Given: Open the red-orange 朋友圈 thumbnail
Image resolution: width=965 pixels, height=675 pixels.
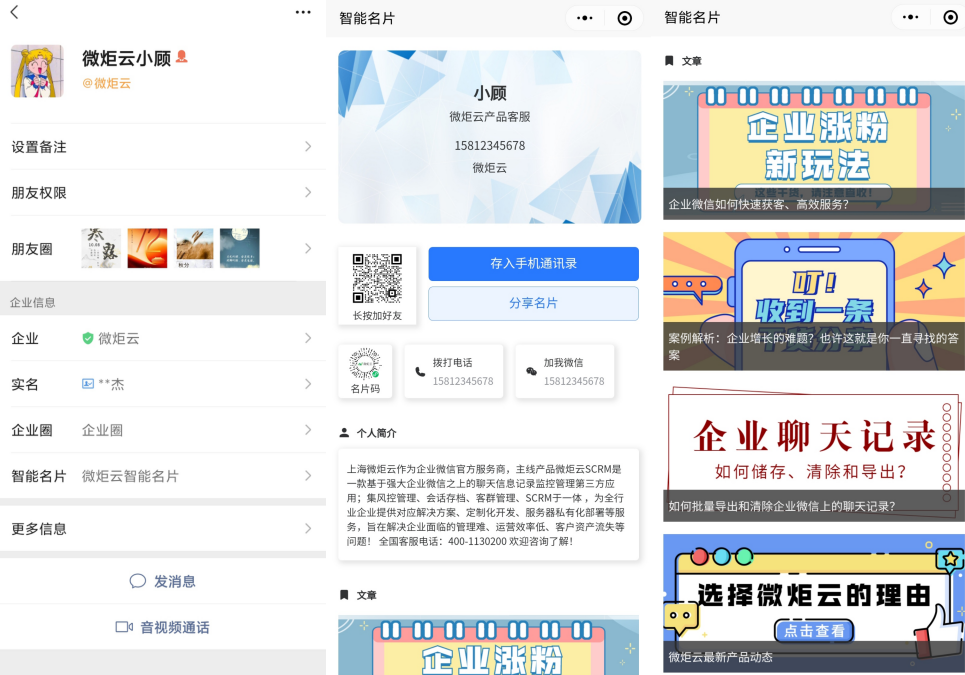Looking at the screenshot, I should pyautogui.click(x=147, y=248).
